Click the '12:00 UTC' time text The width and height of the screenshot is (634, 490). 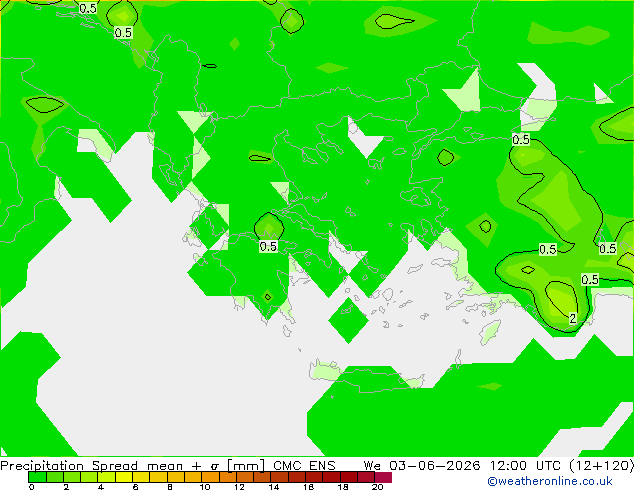[x=525, y=465]
